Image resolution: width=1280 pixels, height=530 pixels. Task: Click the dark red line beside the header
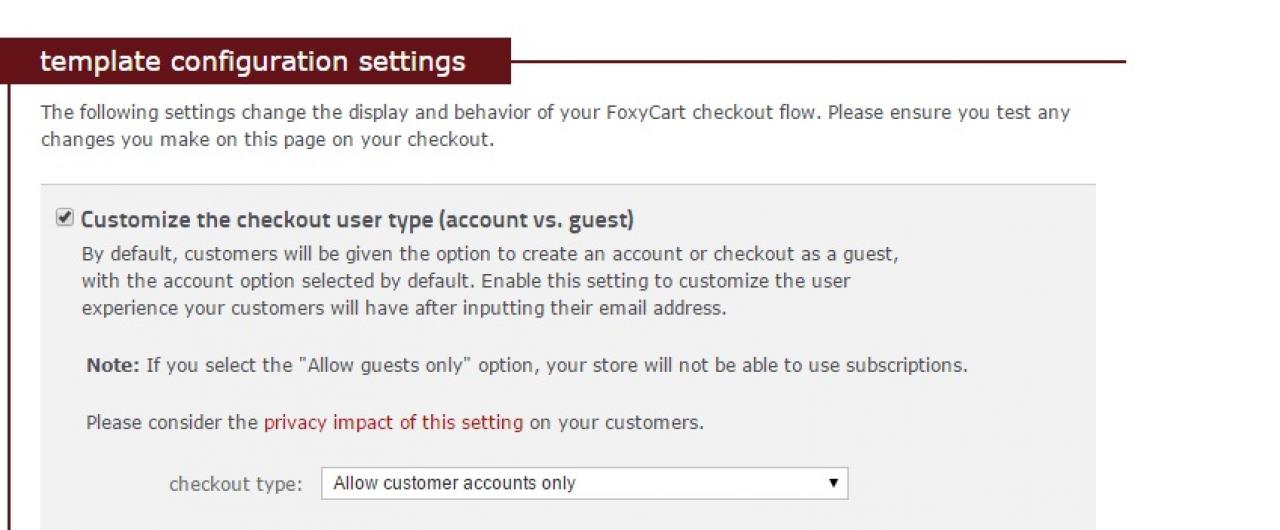tap(818, 62)
